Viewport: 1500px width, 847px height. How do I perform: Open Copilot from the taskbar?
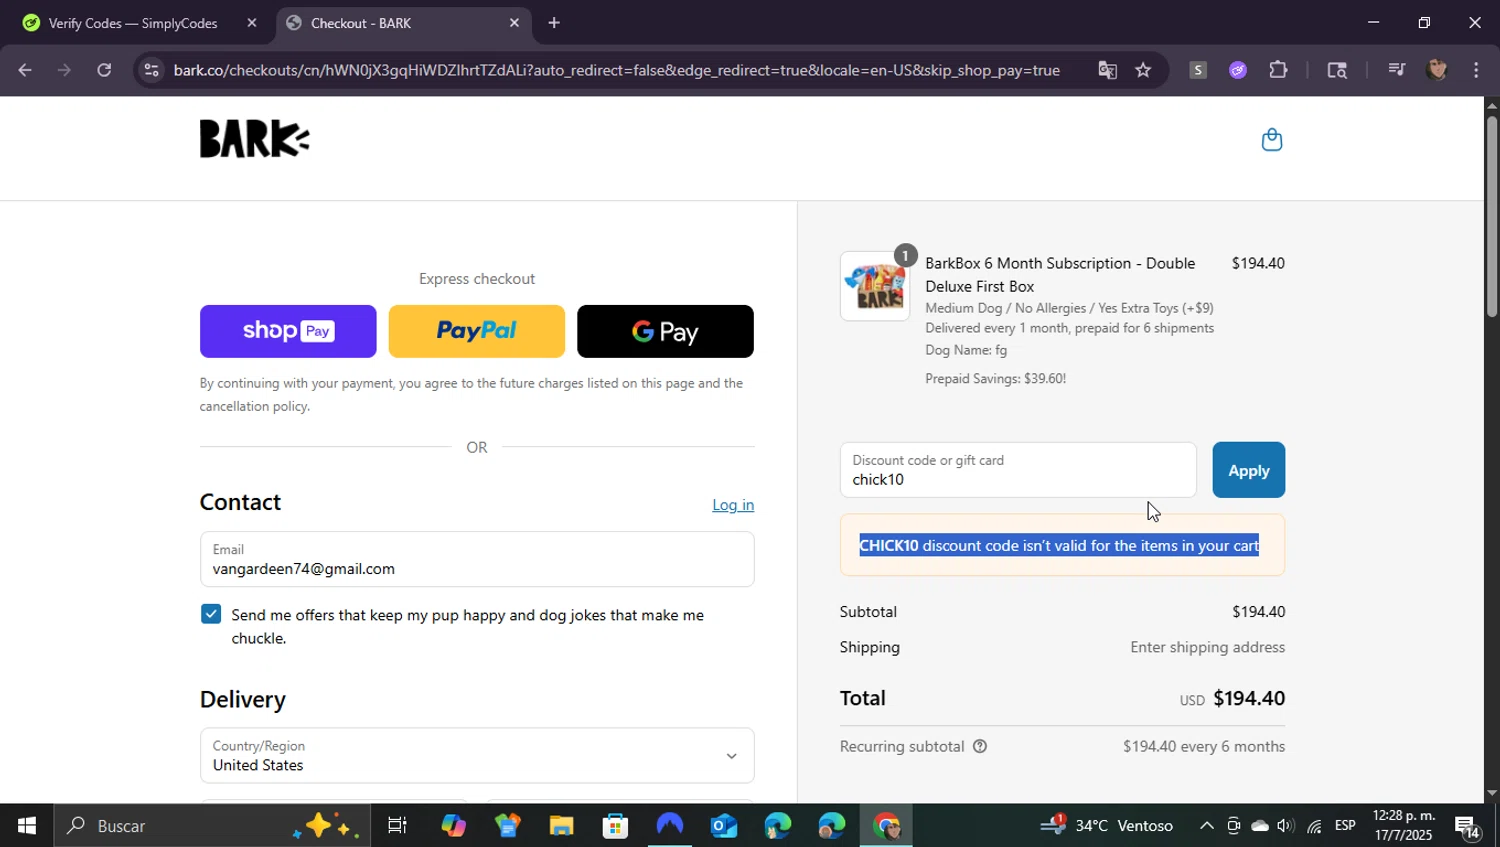[x=453, y=826]
